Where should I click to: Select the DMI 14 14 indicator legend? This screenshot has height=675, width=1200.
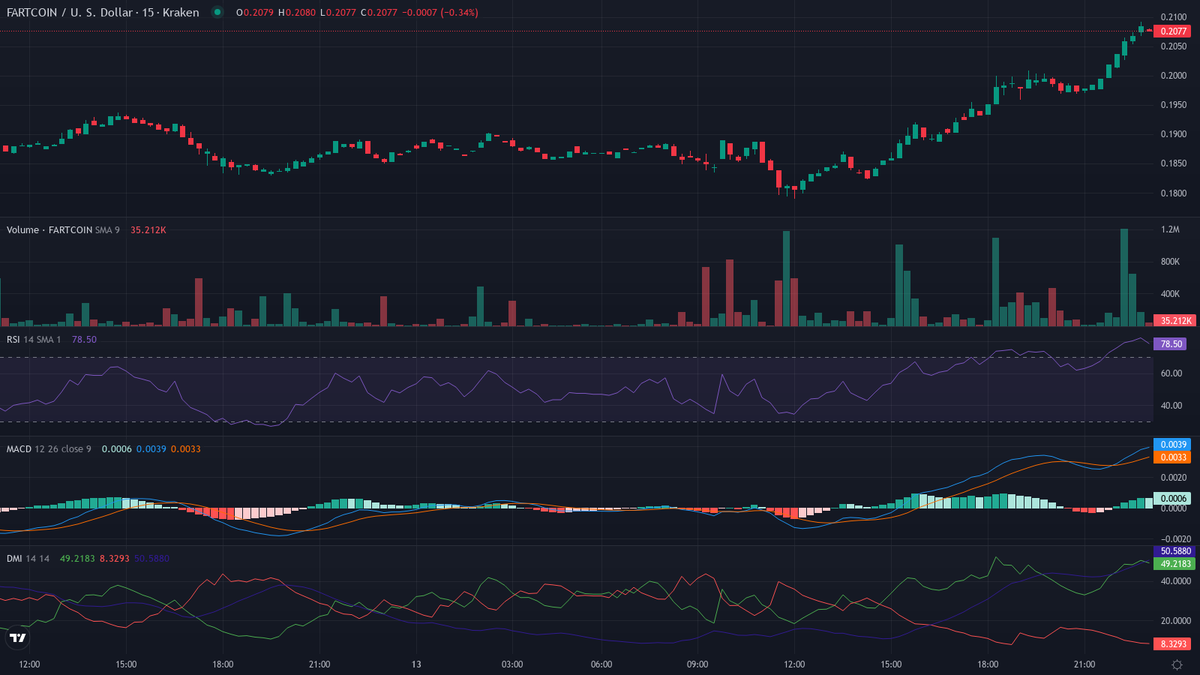coord(30,558)
